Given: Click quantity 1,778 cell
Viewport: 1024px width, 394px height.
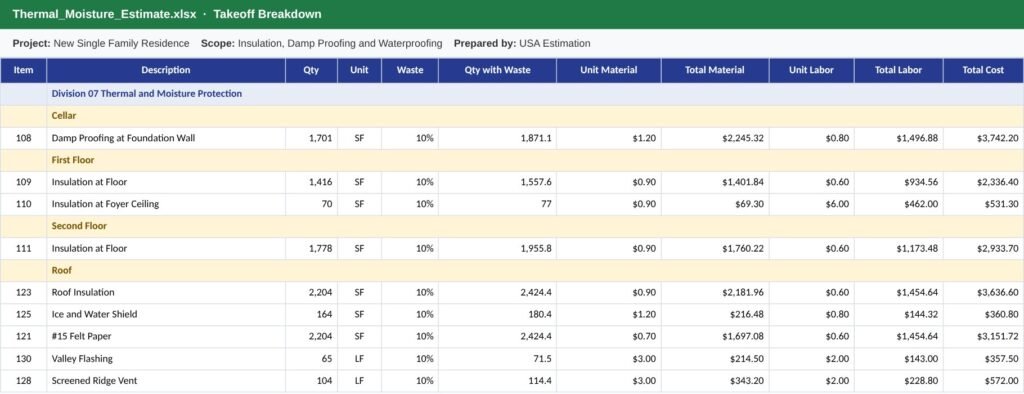Looking at the screenshot, I should (x=312, y=248).
